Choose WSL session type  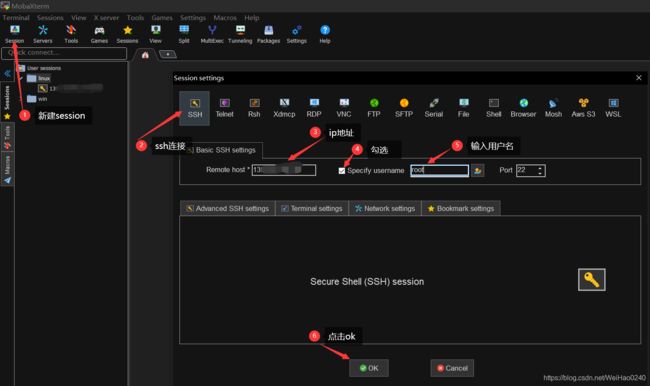(x=613, y=108)
